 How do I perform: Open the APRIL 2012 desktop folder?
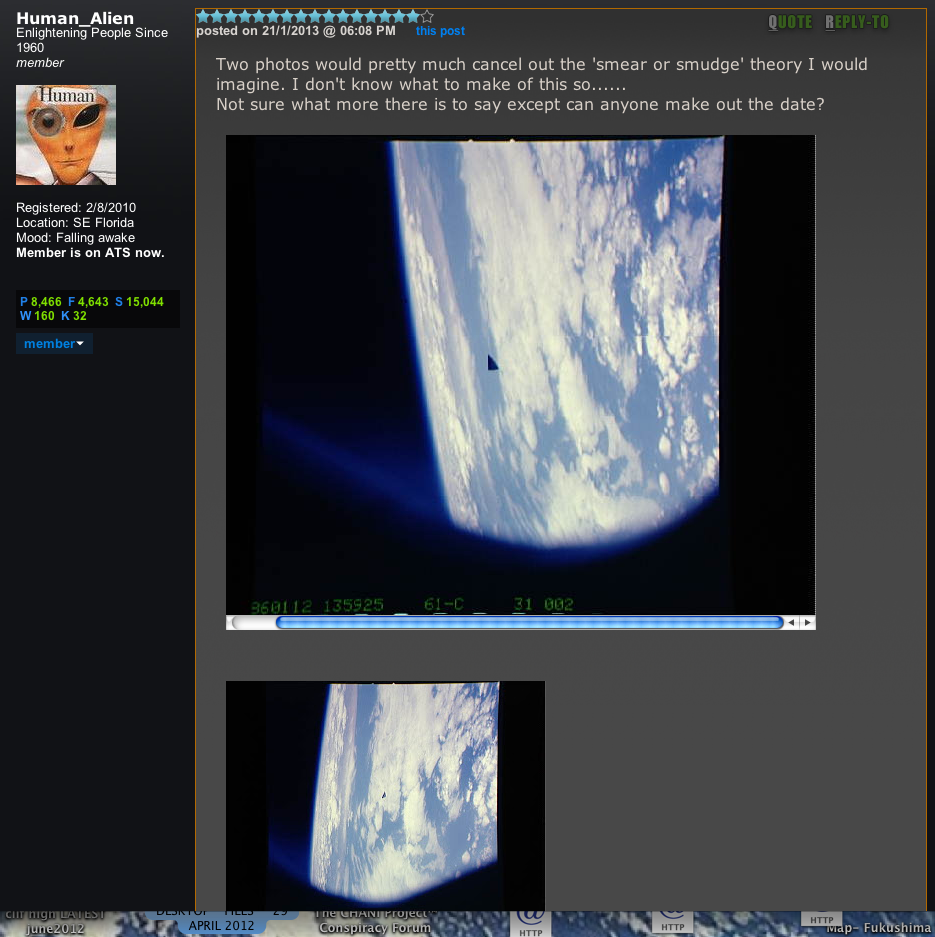(x=221, y=925)
